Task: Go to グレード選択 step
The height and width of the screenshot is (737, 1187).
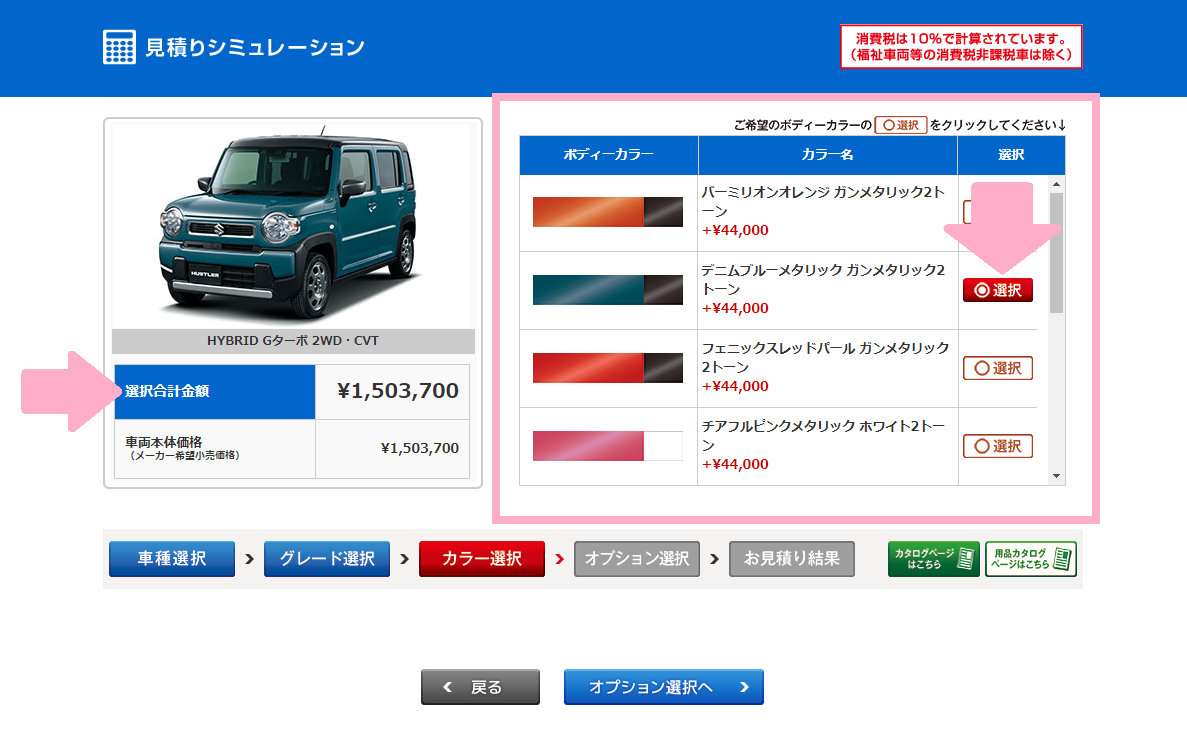Action: click(327, 558)
